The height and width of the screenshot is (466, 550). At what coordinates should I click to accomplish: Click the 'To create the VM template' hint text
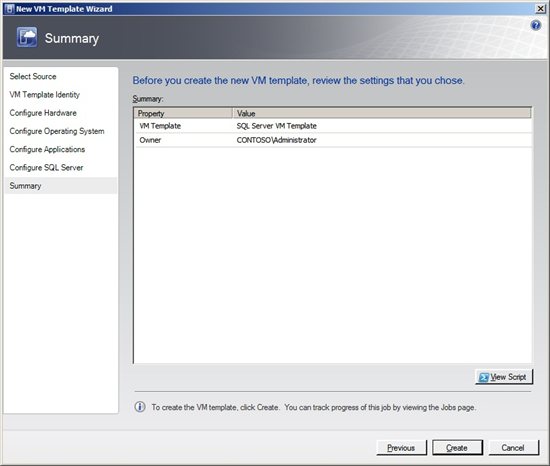pos(314,407)
